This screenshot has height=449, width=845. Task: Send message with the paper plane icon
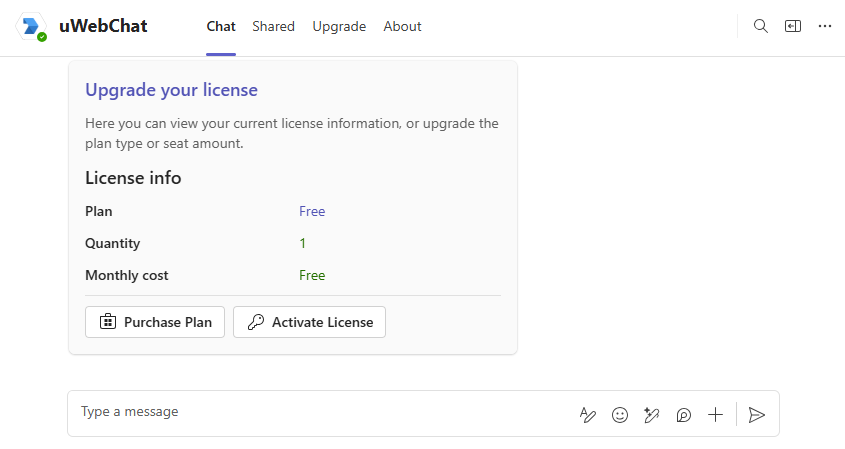pyautogui.click(x=757, y=415)
